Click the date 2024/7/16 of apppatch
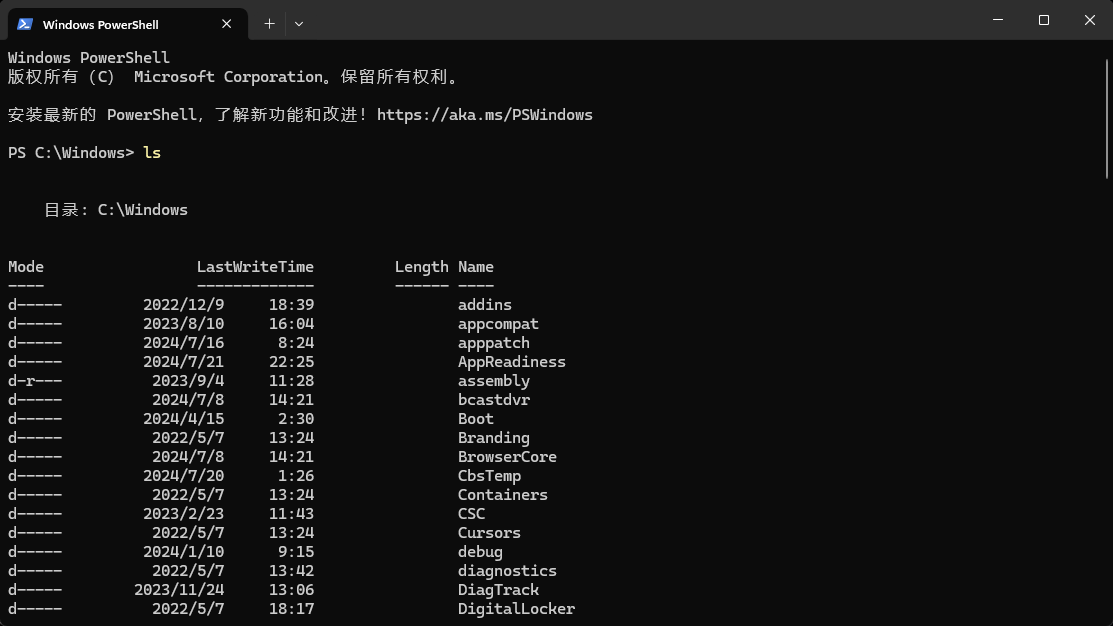The image size is (1113, 626). coord(184,344)
